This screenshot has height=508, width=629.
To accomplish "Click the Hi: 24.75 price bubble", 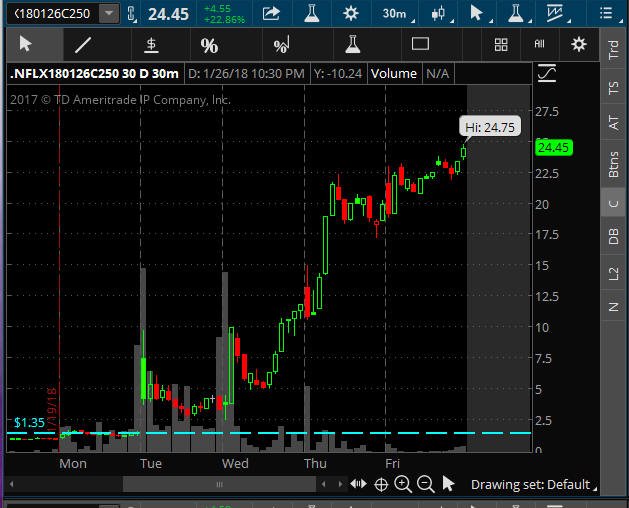I will pos(490,127).
